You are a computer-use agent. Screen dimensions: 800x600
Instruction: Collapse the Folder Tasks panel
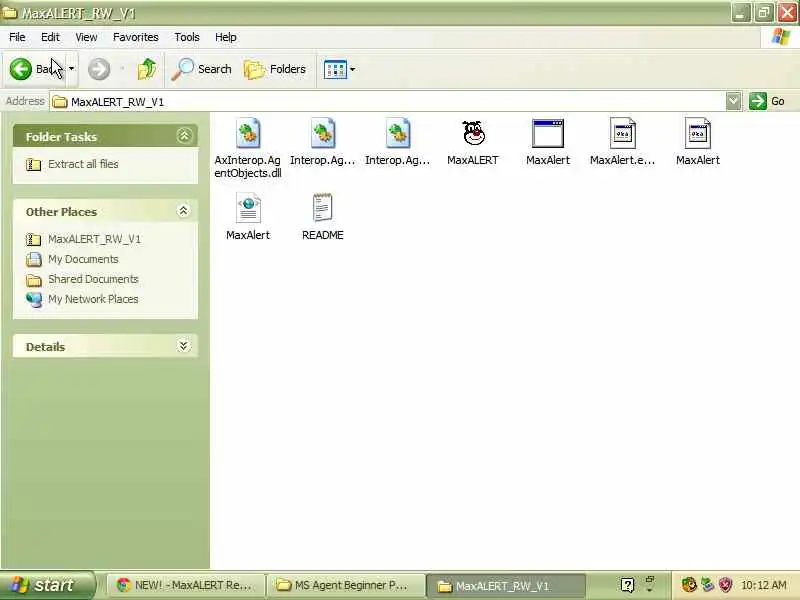tap(184, 136)
